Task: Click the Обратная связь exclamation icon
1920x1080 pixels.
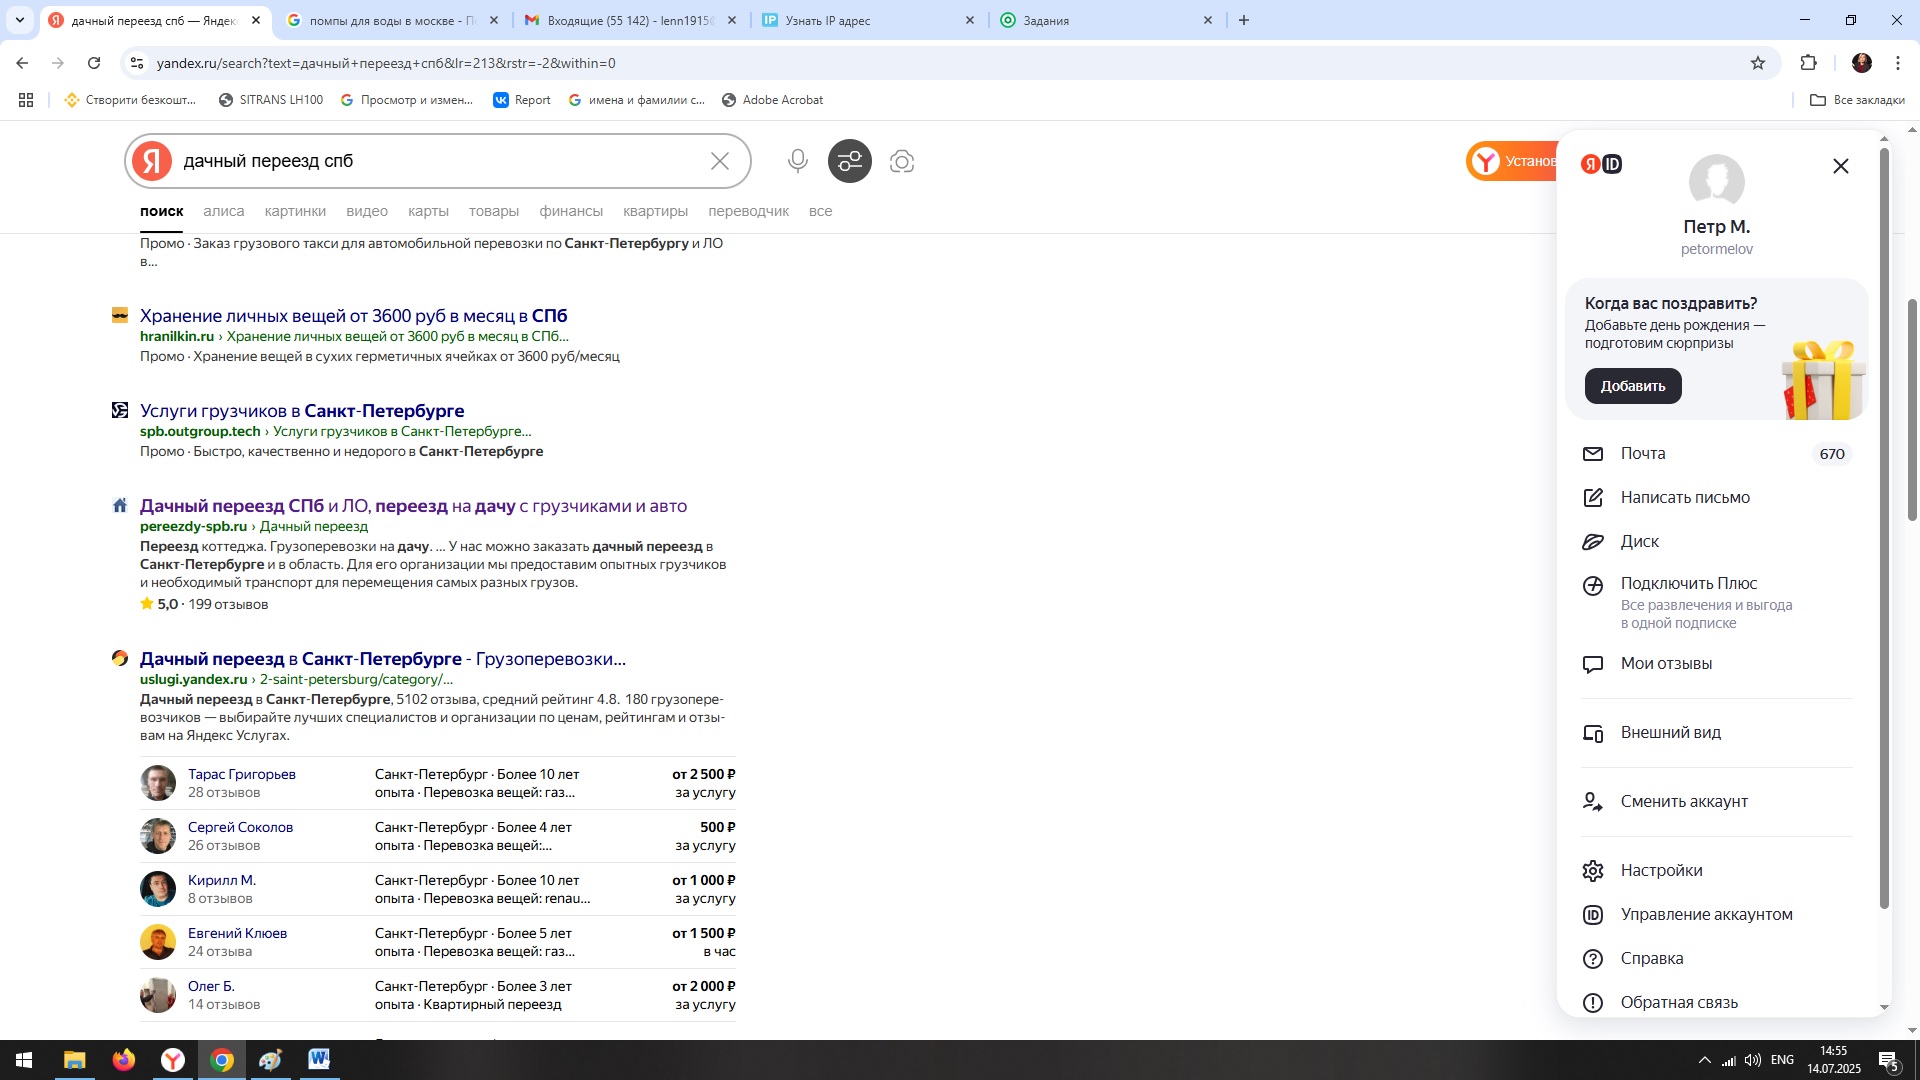Action: pos(1593,1003)
